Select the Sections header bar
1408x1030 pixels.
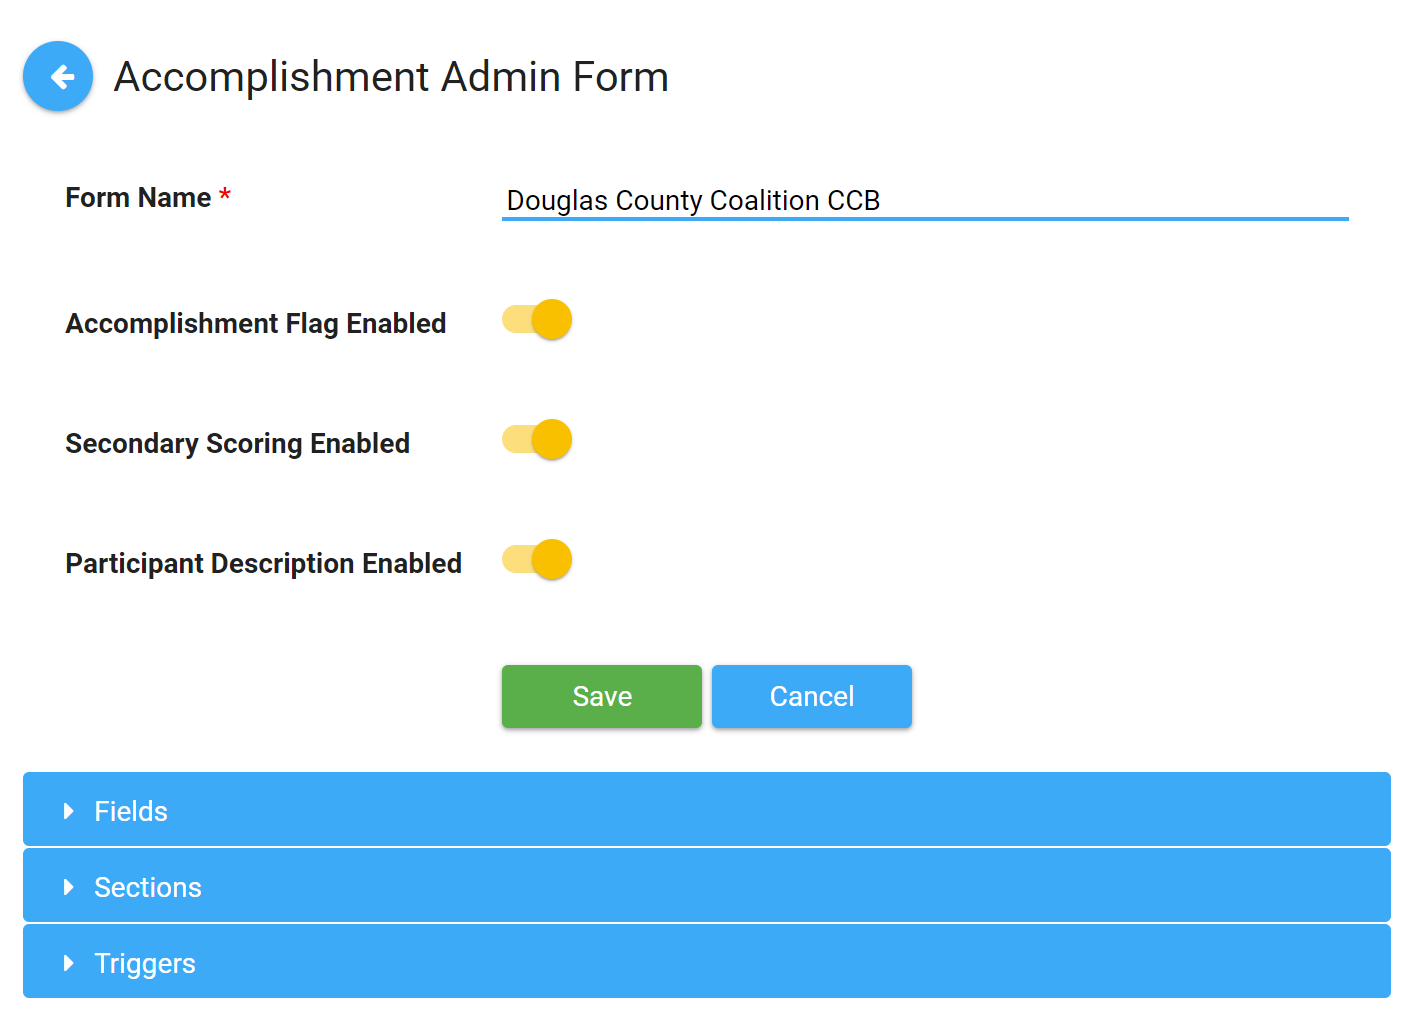point(700,886)
